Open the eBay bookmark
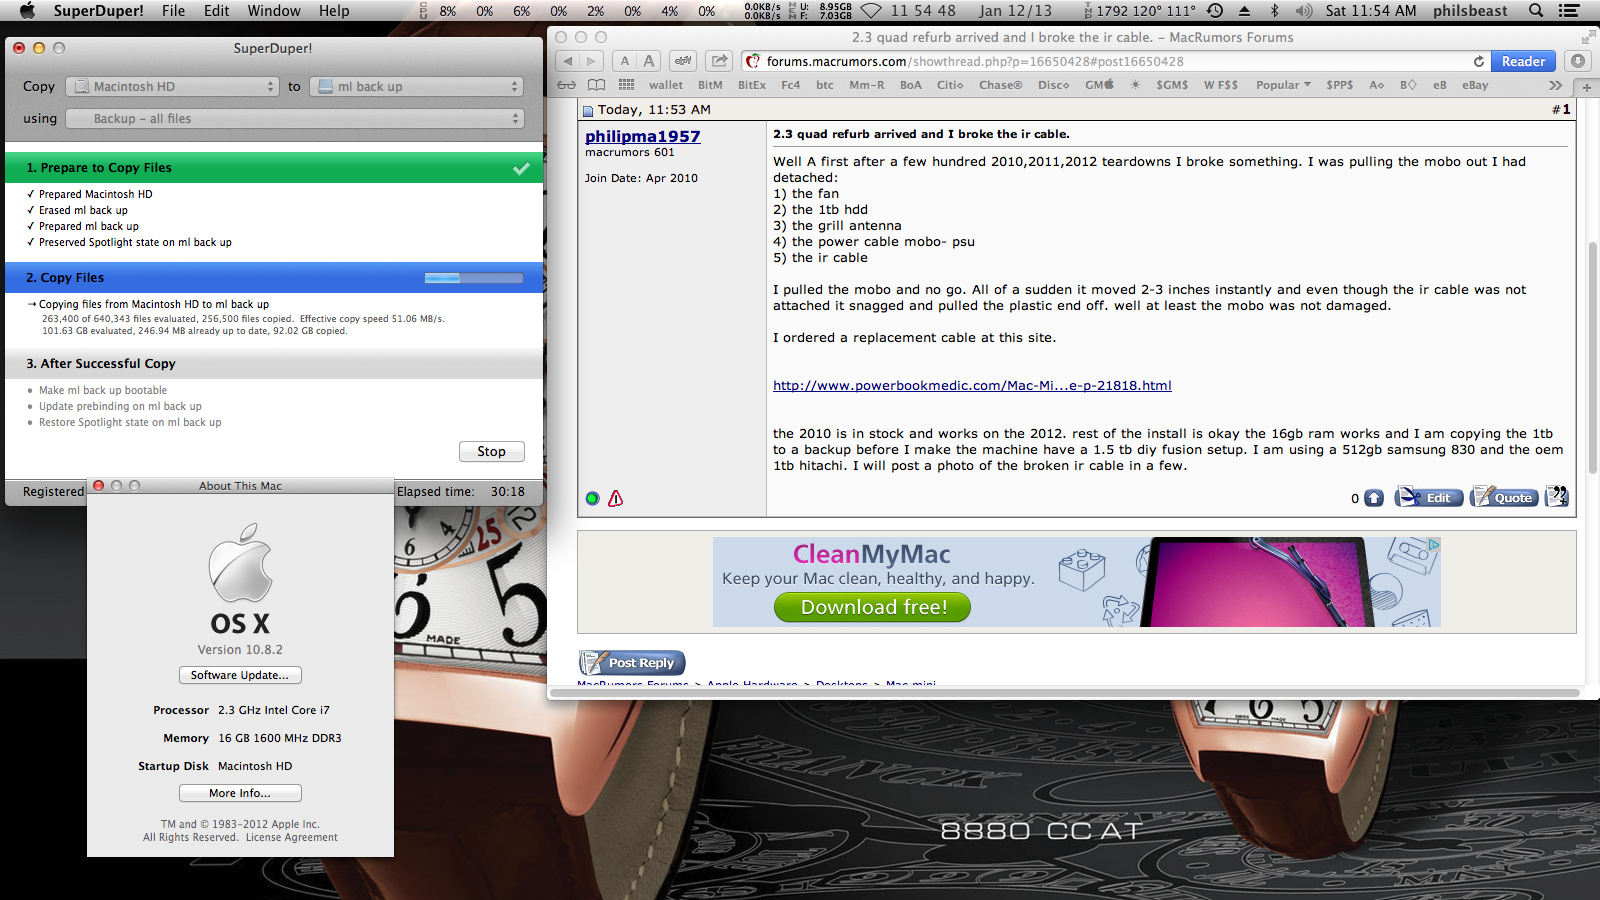Image resolution: width=1600 pixels, height=900 pixels. tap(1475, 85)
